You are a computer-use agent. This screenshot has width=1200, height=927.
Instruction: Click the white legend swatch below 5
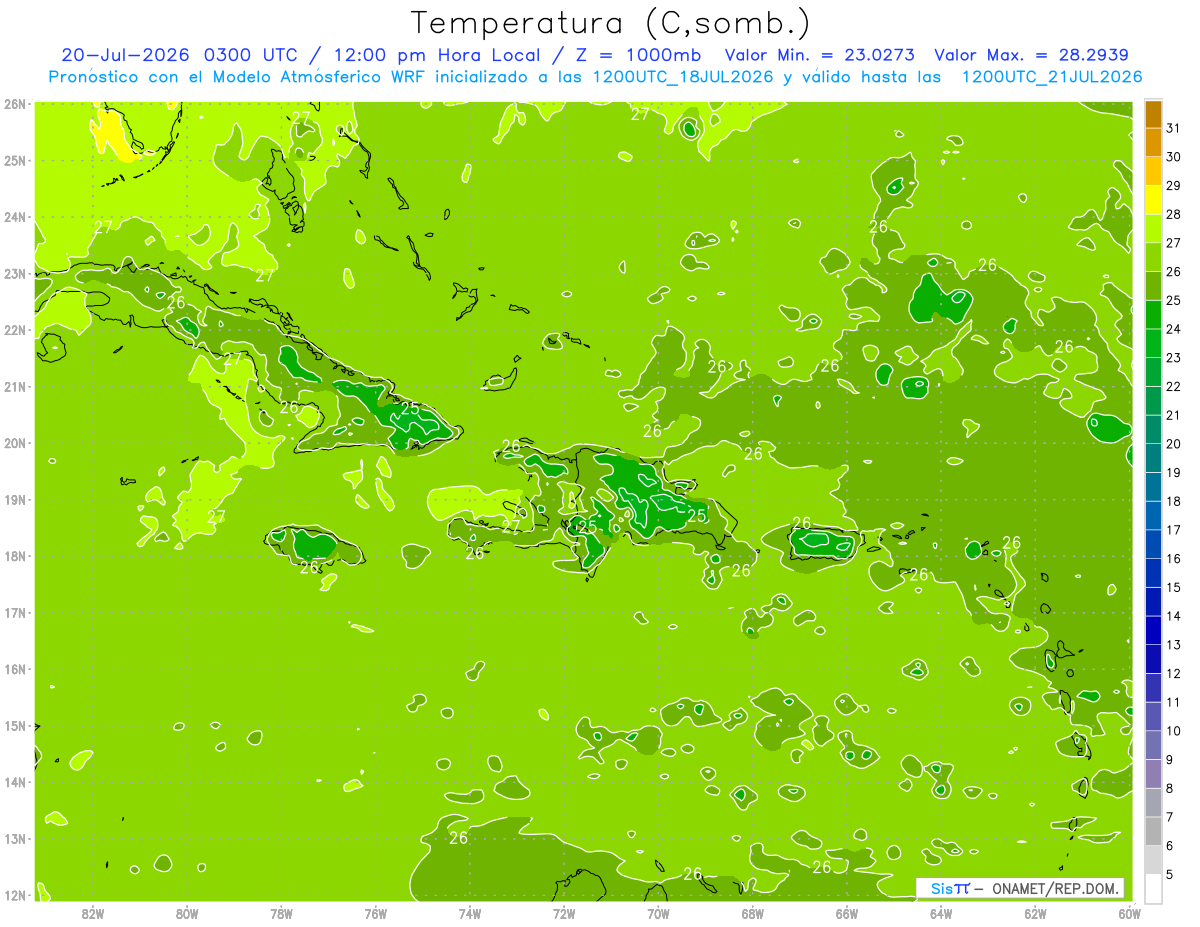[1153, 888]
